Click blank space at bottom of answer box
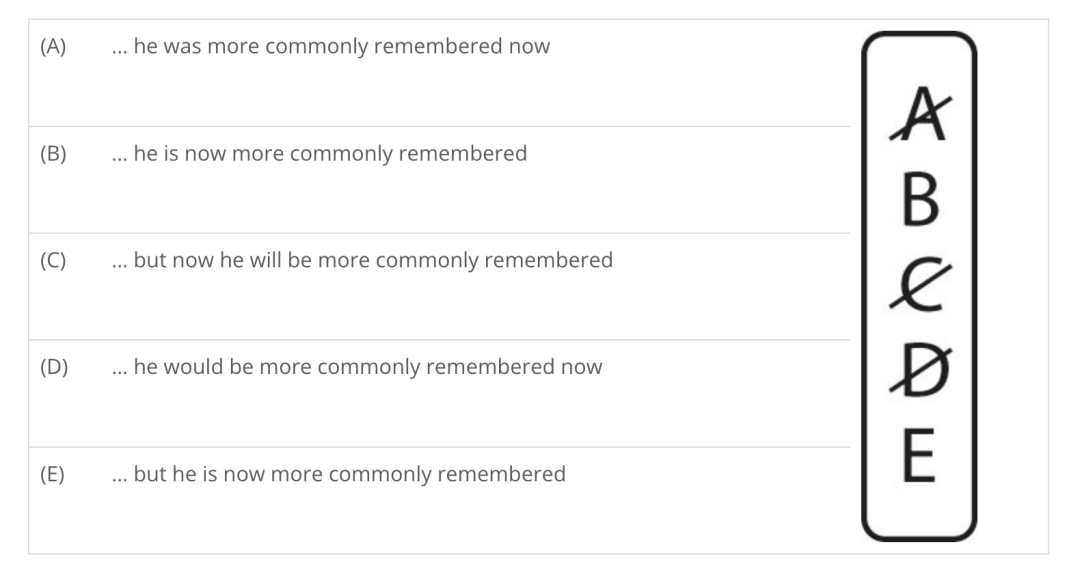The image size is (1080, 577). pos(920,511)
